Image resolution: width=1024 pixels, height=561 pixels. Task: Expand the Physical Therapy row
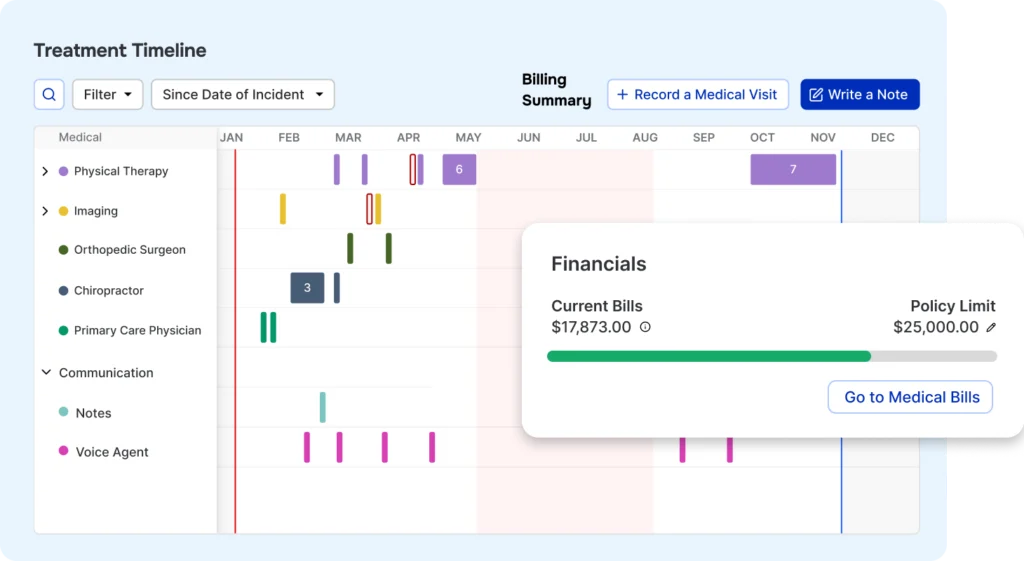pos(45,171)
